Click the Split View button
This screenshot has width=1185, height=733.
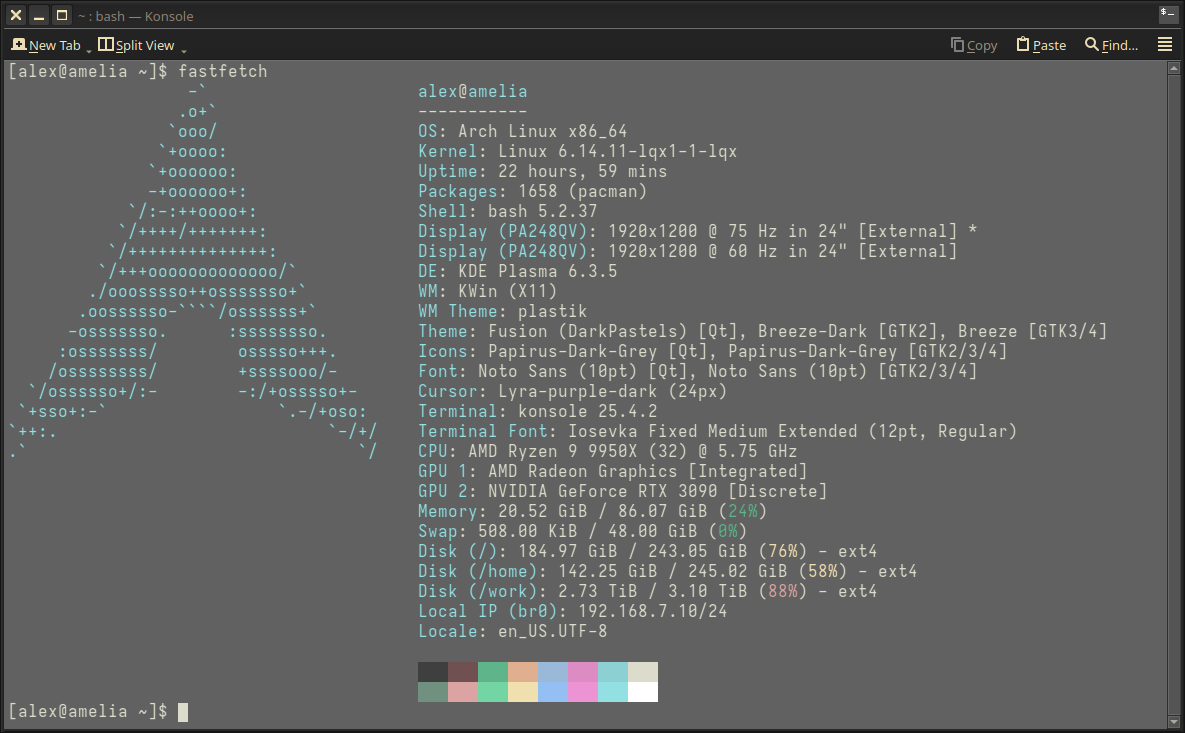pyautogui.click(x=136, y=45)
